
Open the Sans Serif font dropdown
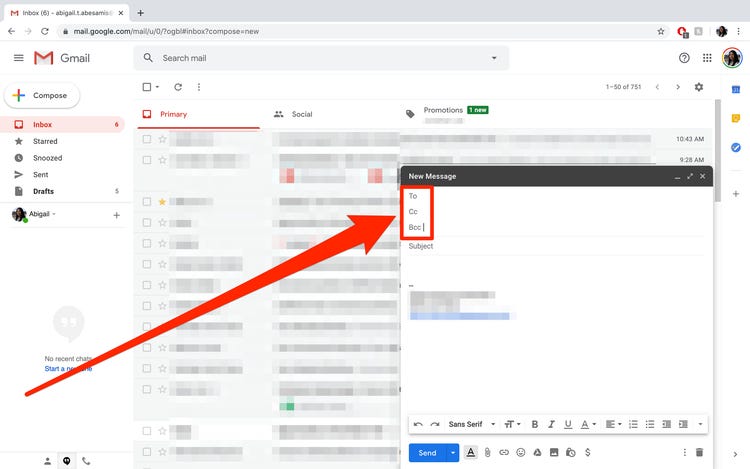471,424
